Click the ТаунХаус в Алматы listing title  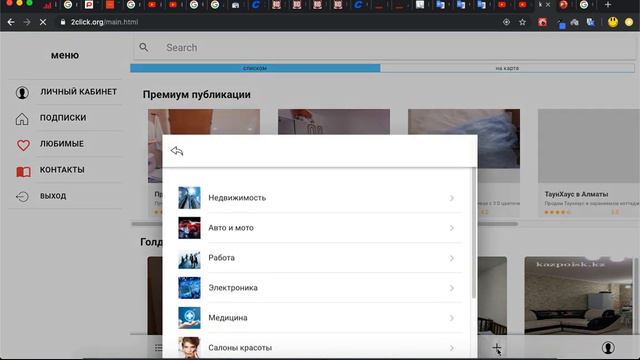(576, 194)
